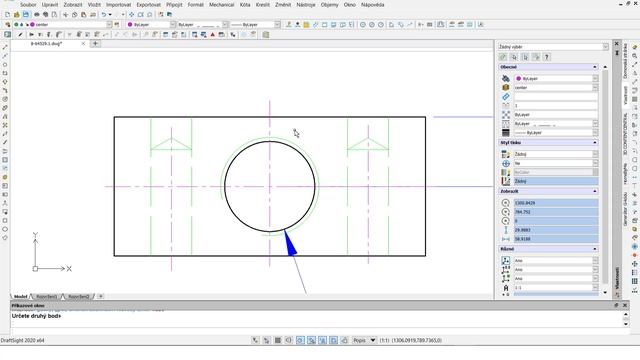
Task: Click the linestyle scale field showing 1
Action: 556,106
